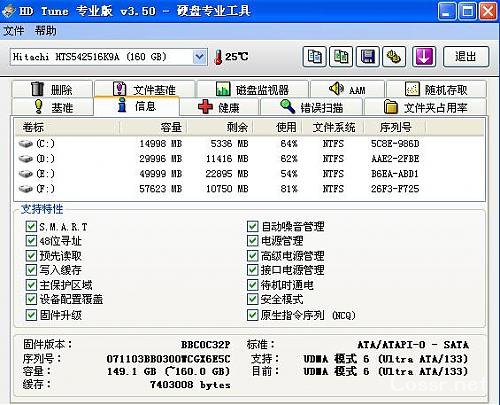Select the 11416 MB free space cell
Image resolution: width=500 pixels, height=405 pixels.
[227, 159]
